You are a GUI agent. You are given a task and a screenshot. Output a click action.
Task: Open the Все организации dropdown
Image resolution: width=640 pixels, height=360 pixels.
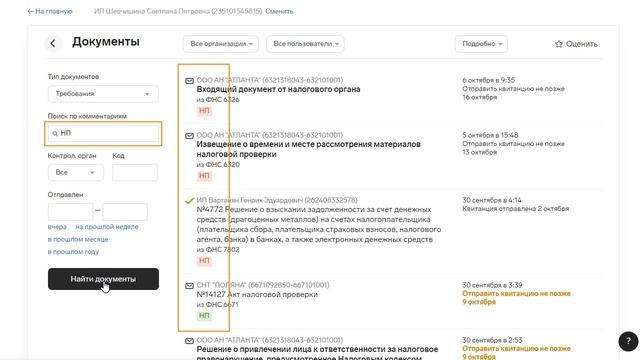221,44
